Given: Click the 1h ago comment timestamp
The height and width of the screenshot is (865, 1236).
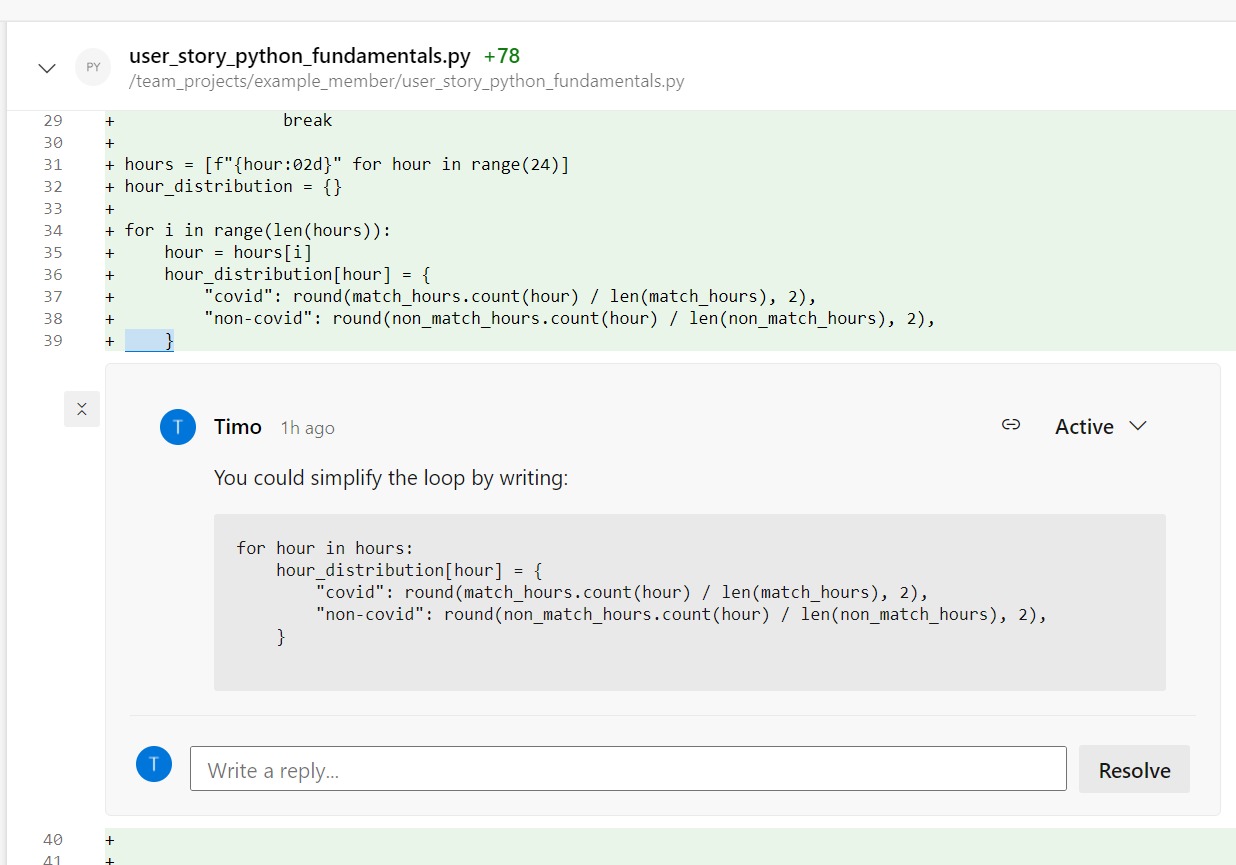Looking at the screenshot, I should 307,428.
